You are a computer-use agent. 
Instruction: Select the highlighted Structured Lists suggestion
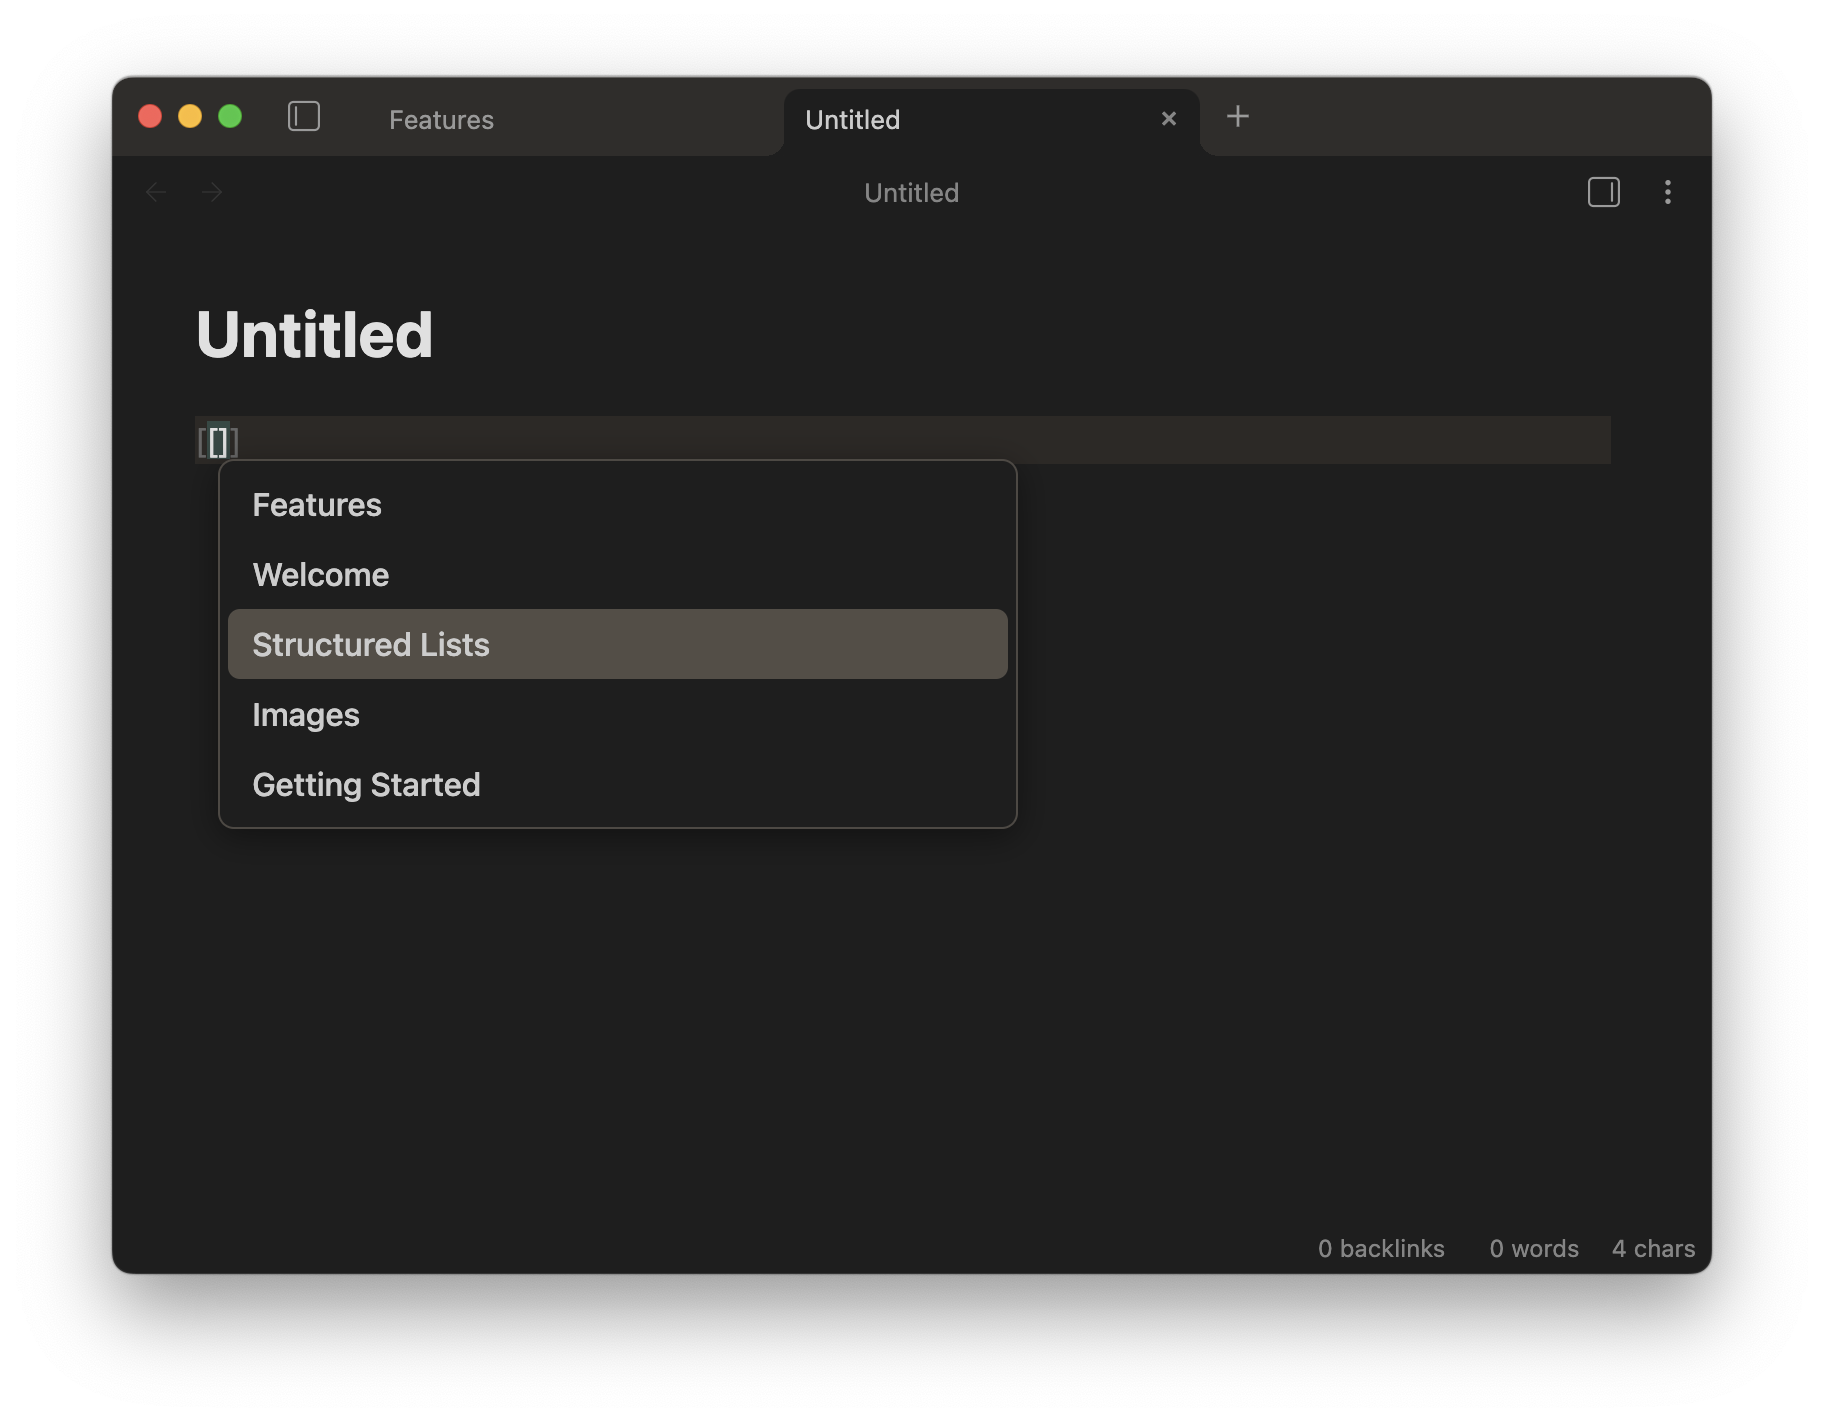pos(371,645)
